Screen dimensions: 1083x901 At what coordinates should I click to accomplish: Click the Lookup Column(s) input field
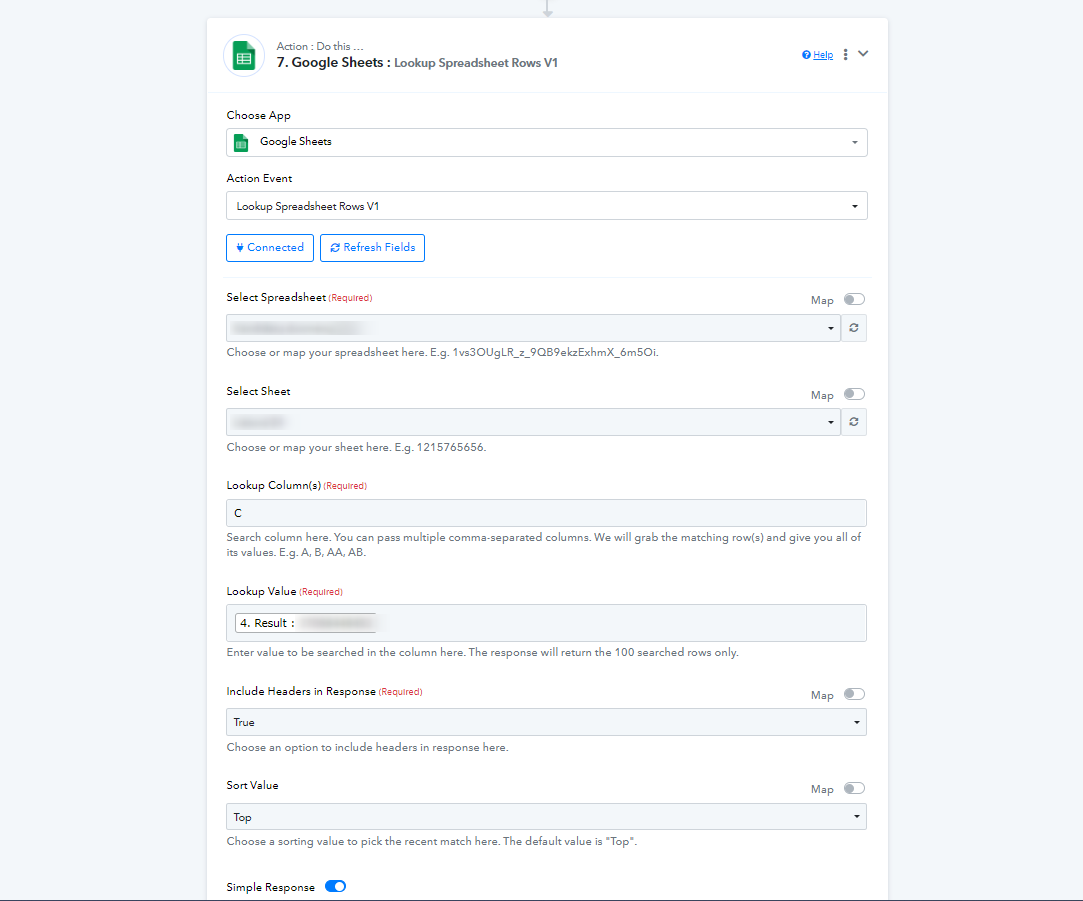coord(546,513)
